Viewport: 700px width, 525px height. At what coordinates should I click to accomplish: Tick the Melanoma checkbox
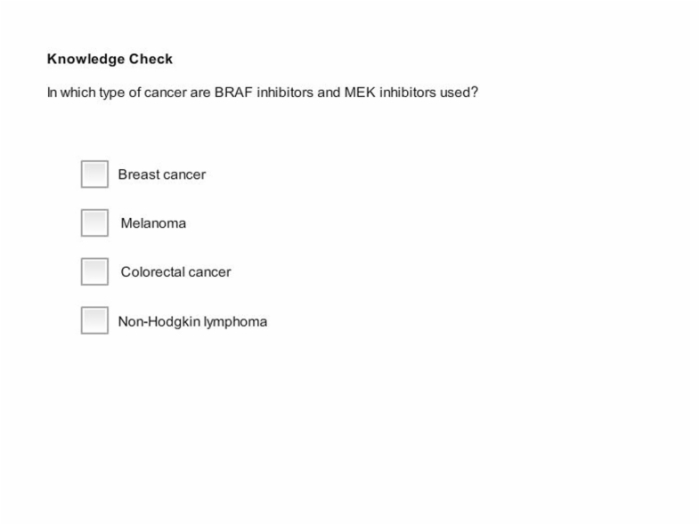pyautogui.click(x=95, y=223)
